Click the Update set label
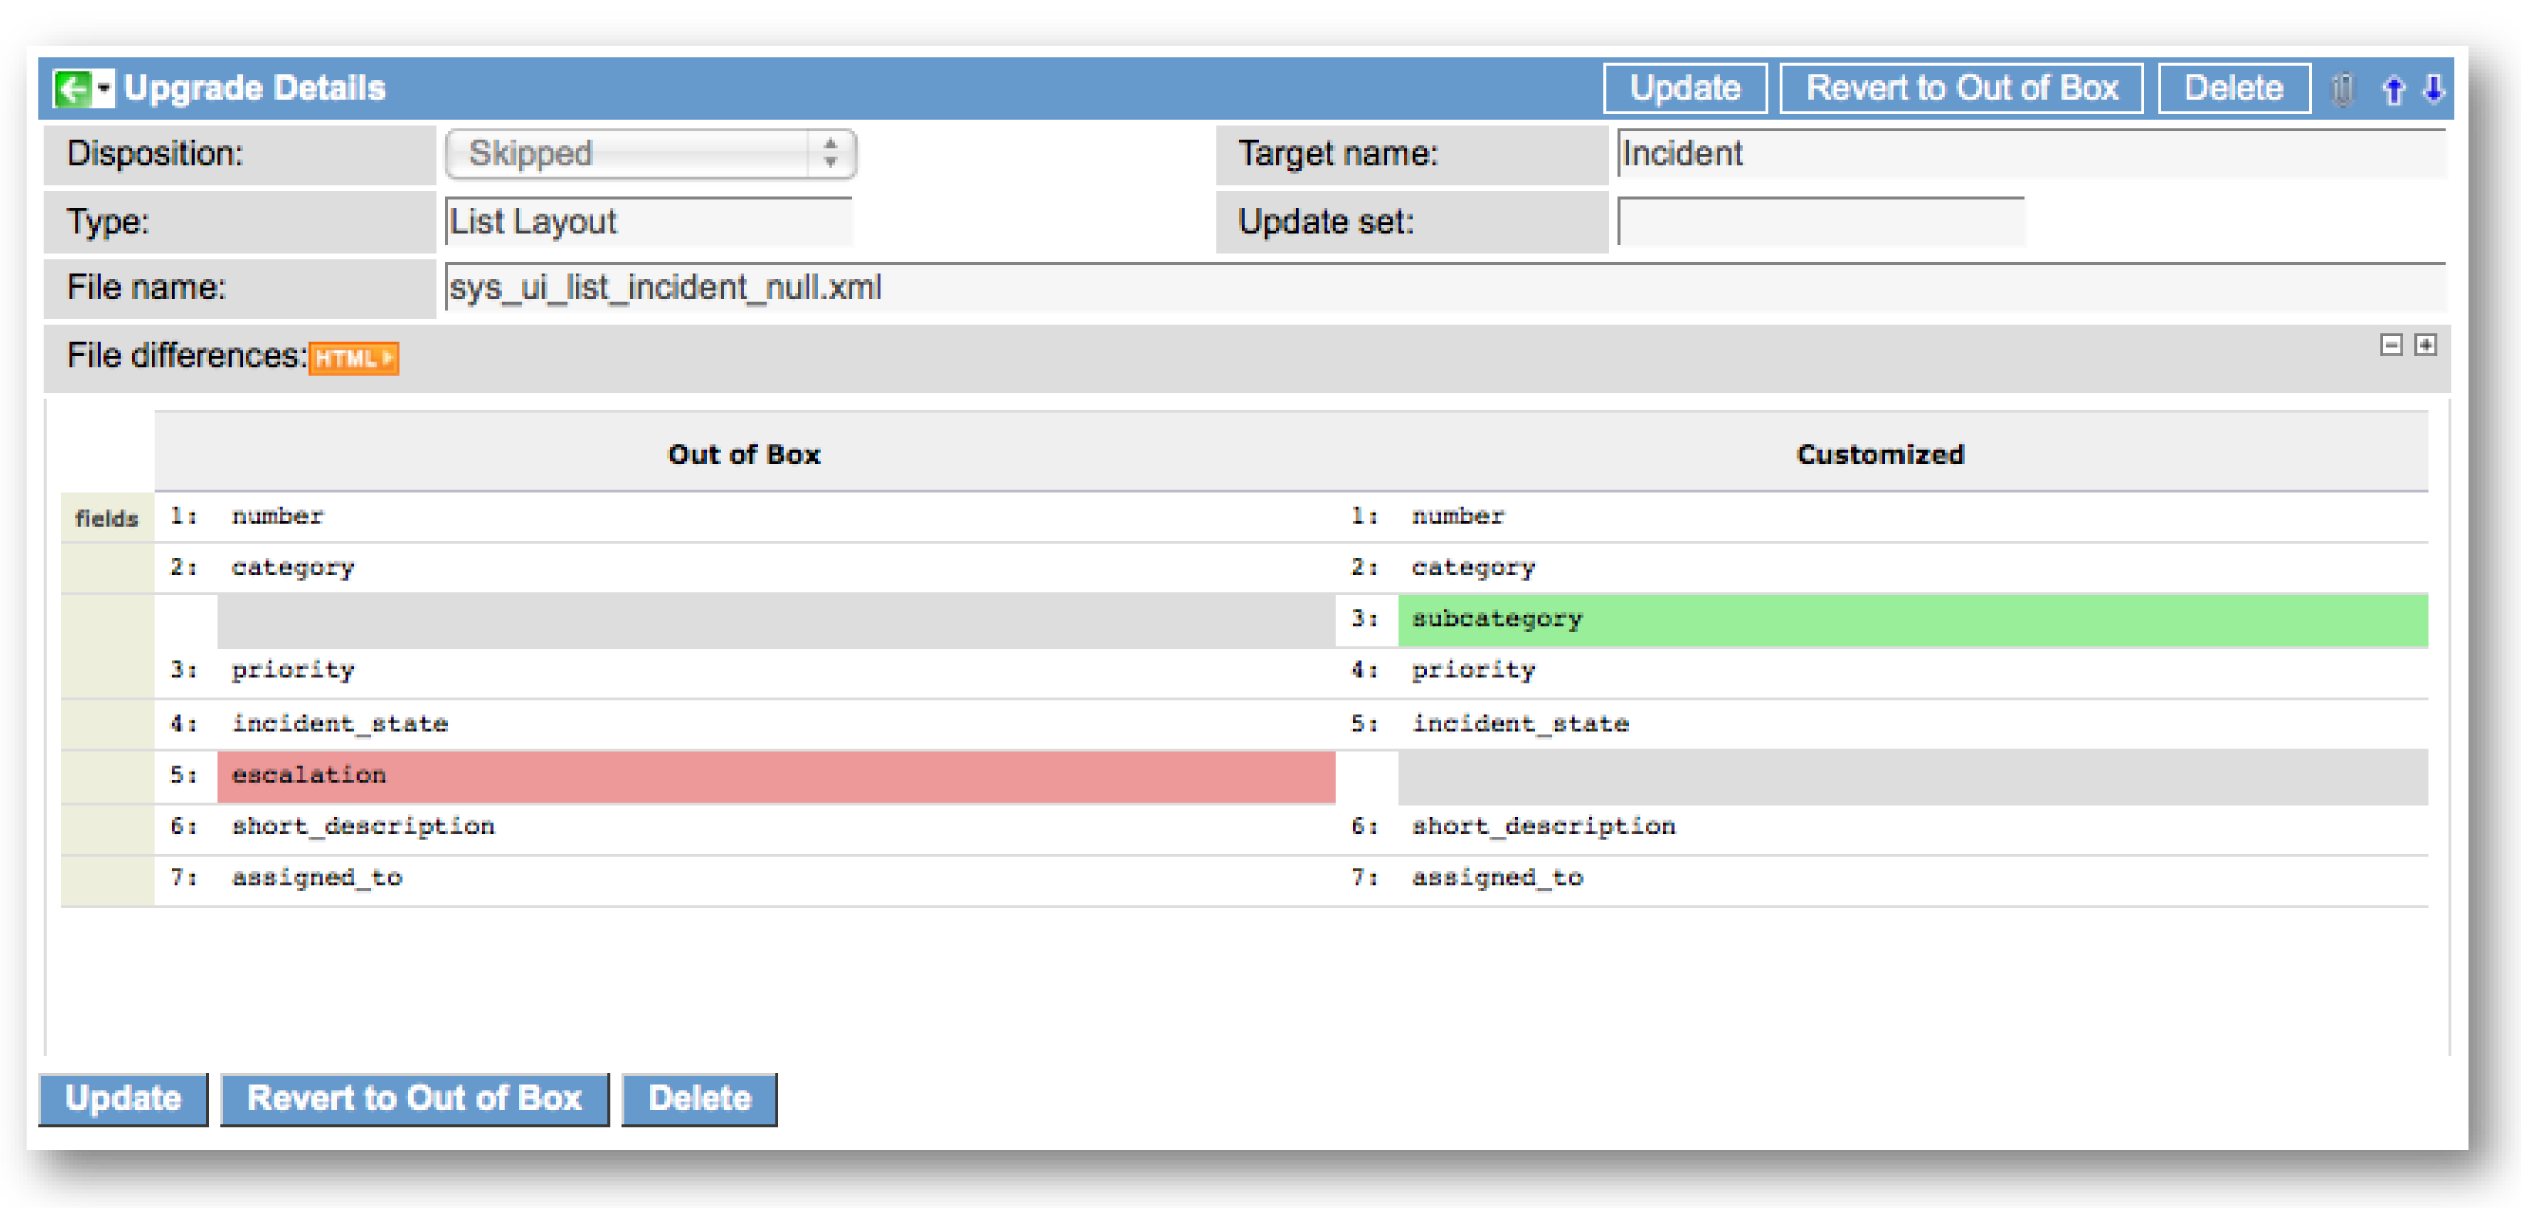 click(1326, 222)
